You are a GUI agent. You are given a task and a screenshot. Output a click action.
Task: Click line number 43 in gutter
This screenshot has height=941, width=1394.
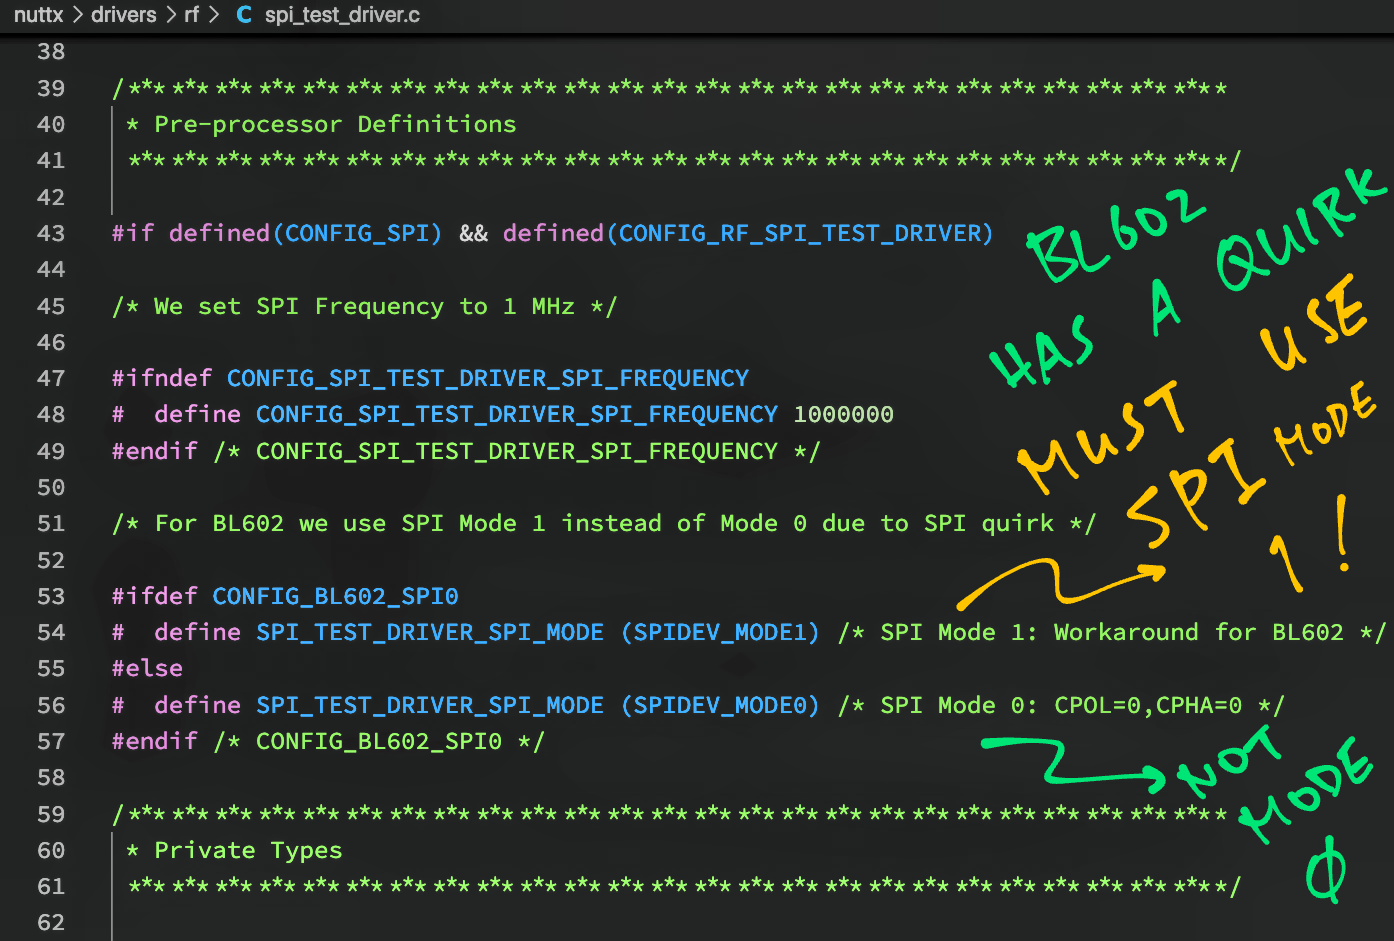tap(51, 233)
